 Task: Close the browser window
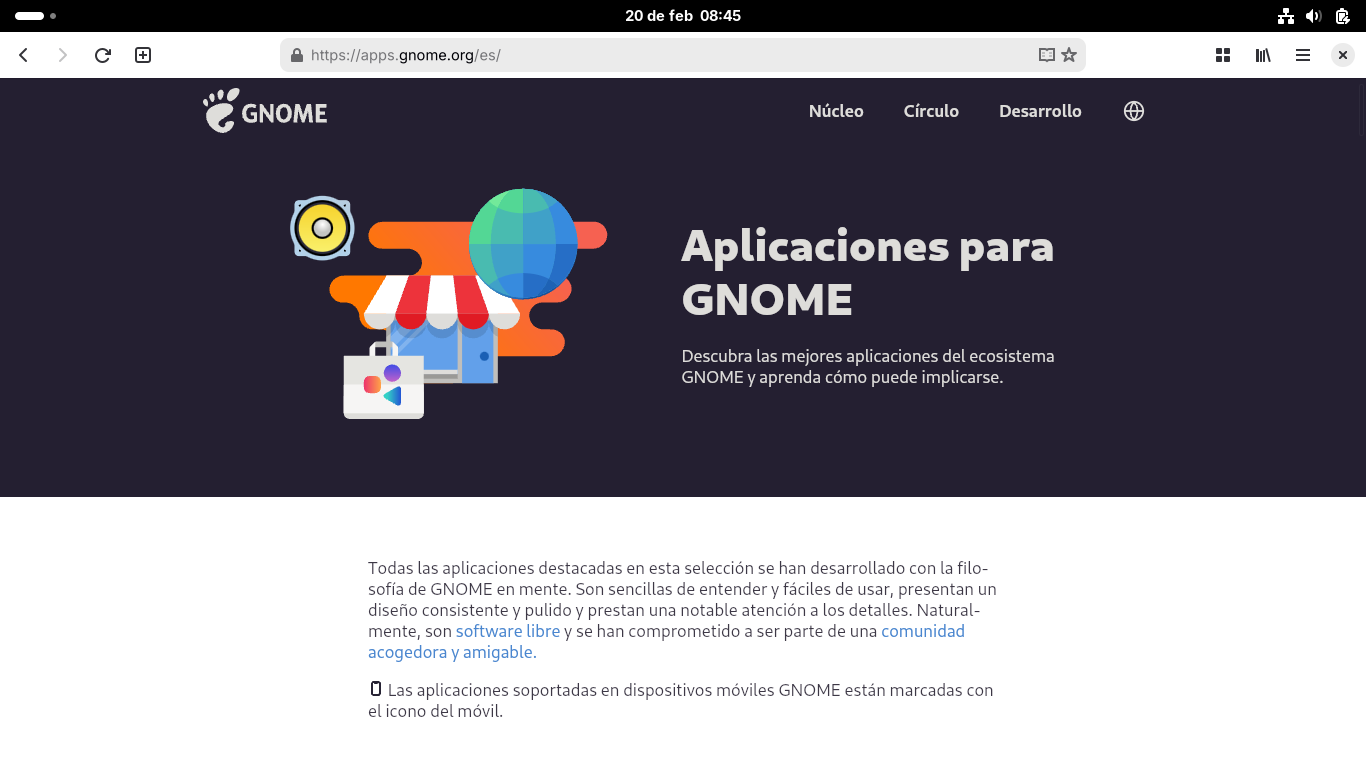click(x=1343, y=55)
